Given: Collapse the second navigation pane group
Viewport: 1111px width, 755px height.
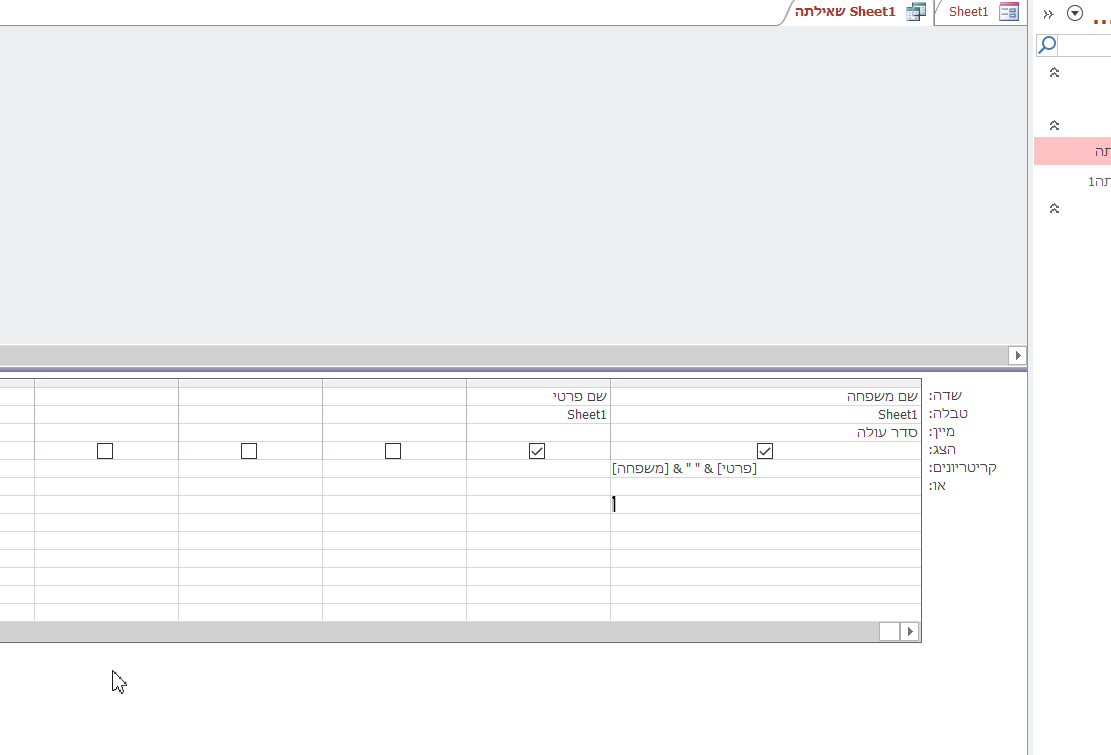Looking at the screenshot, I should click(1054, 125).
